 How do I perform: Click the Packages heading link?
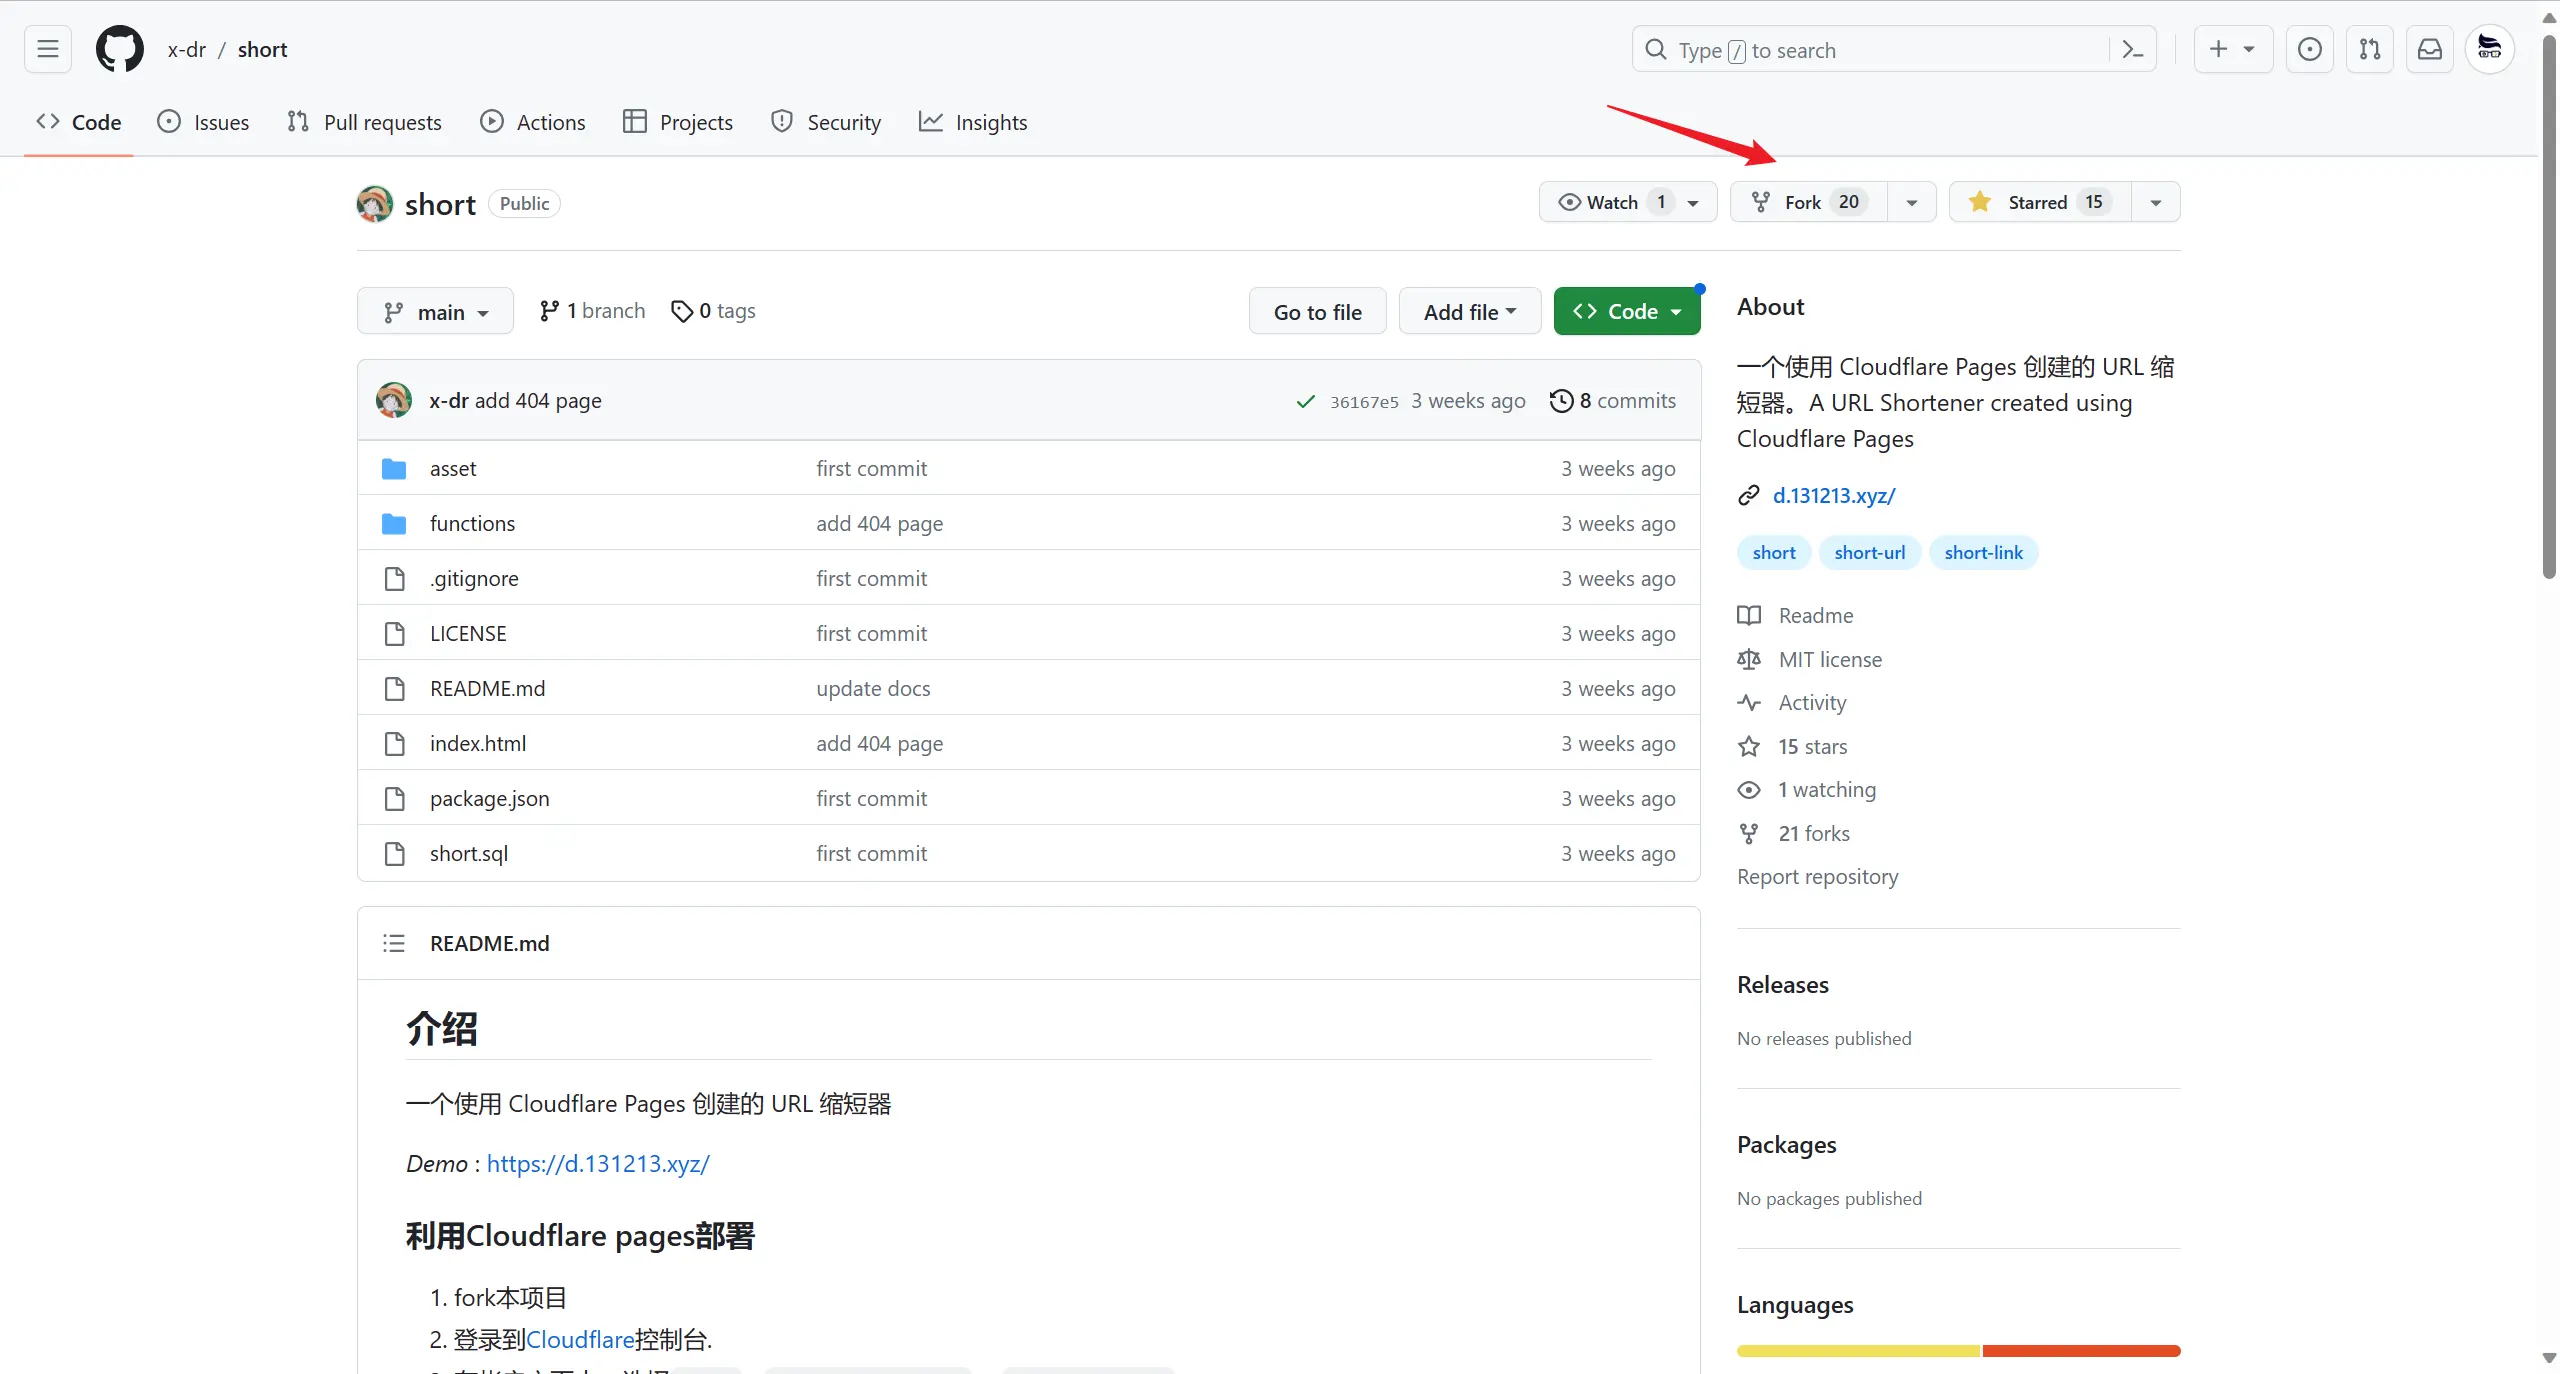click(1786, 1144)
